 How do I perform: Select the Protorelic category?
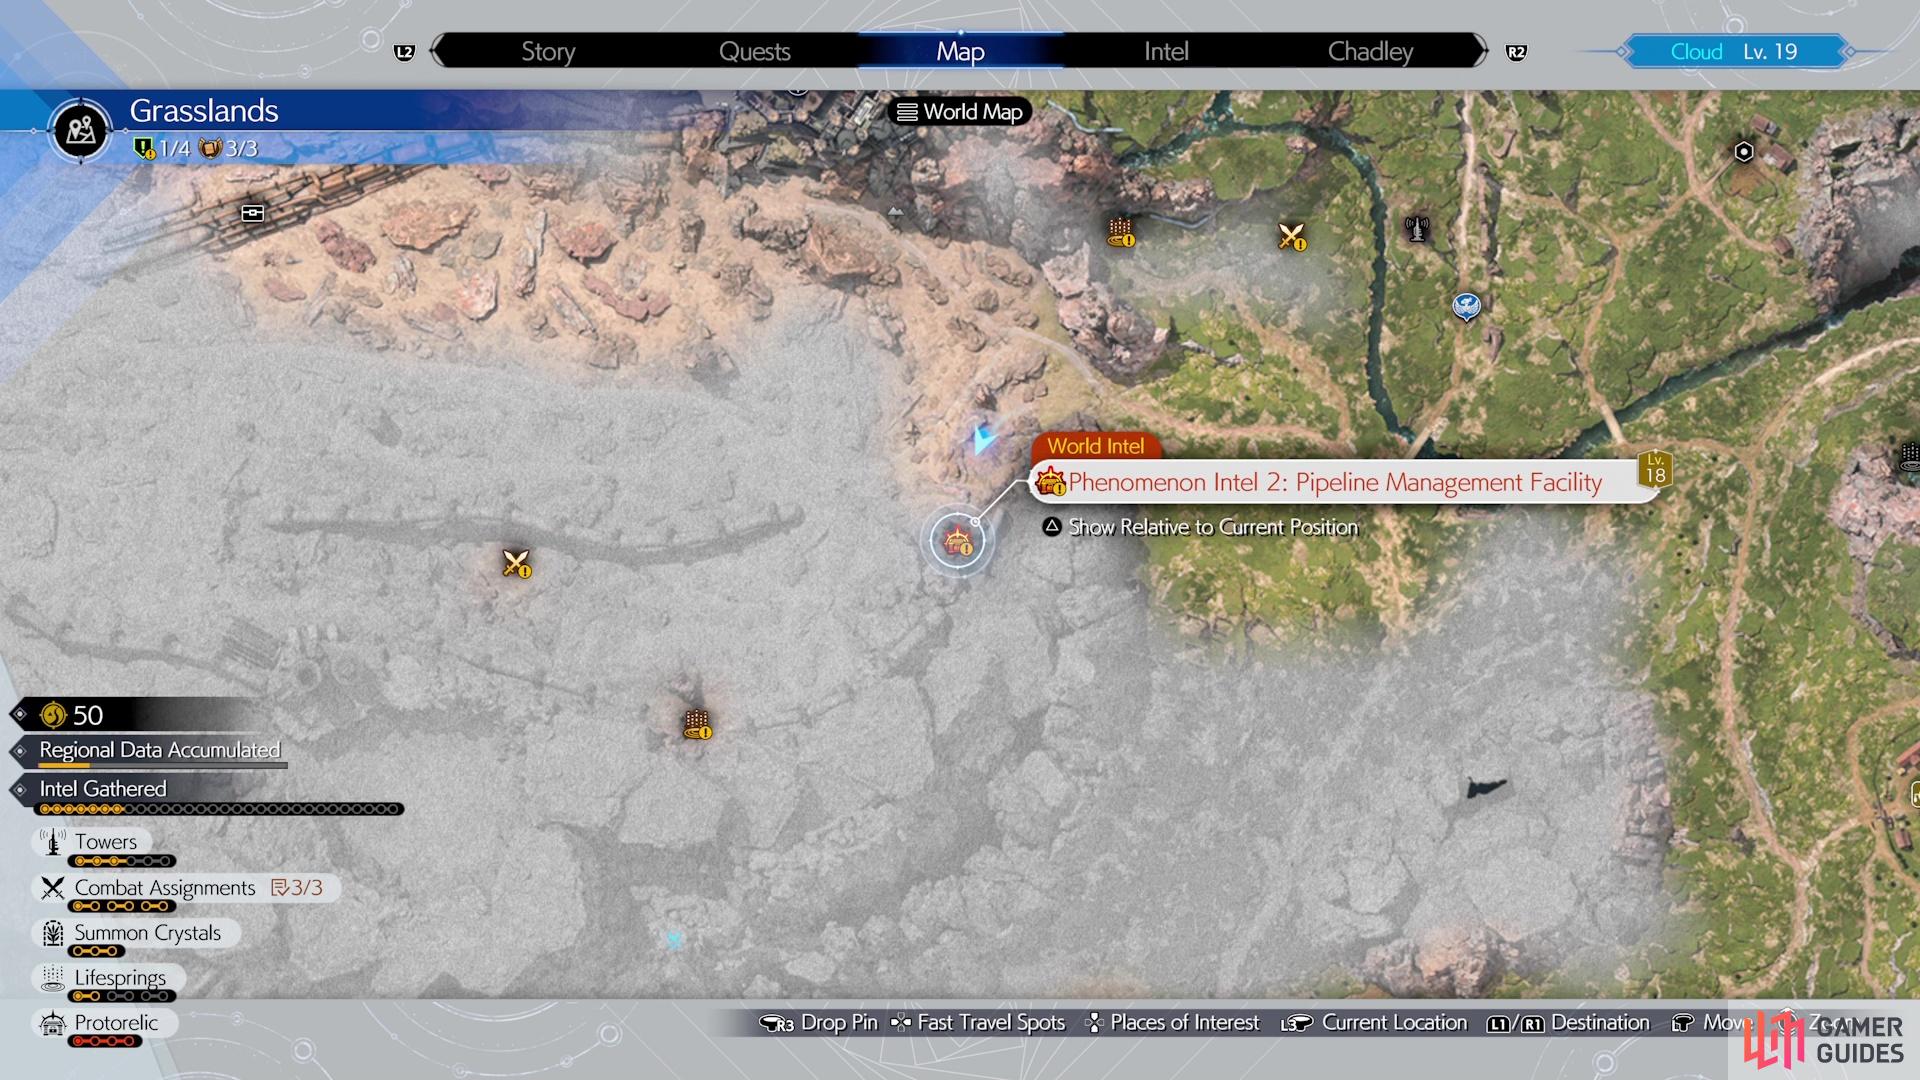104,1022
